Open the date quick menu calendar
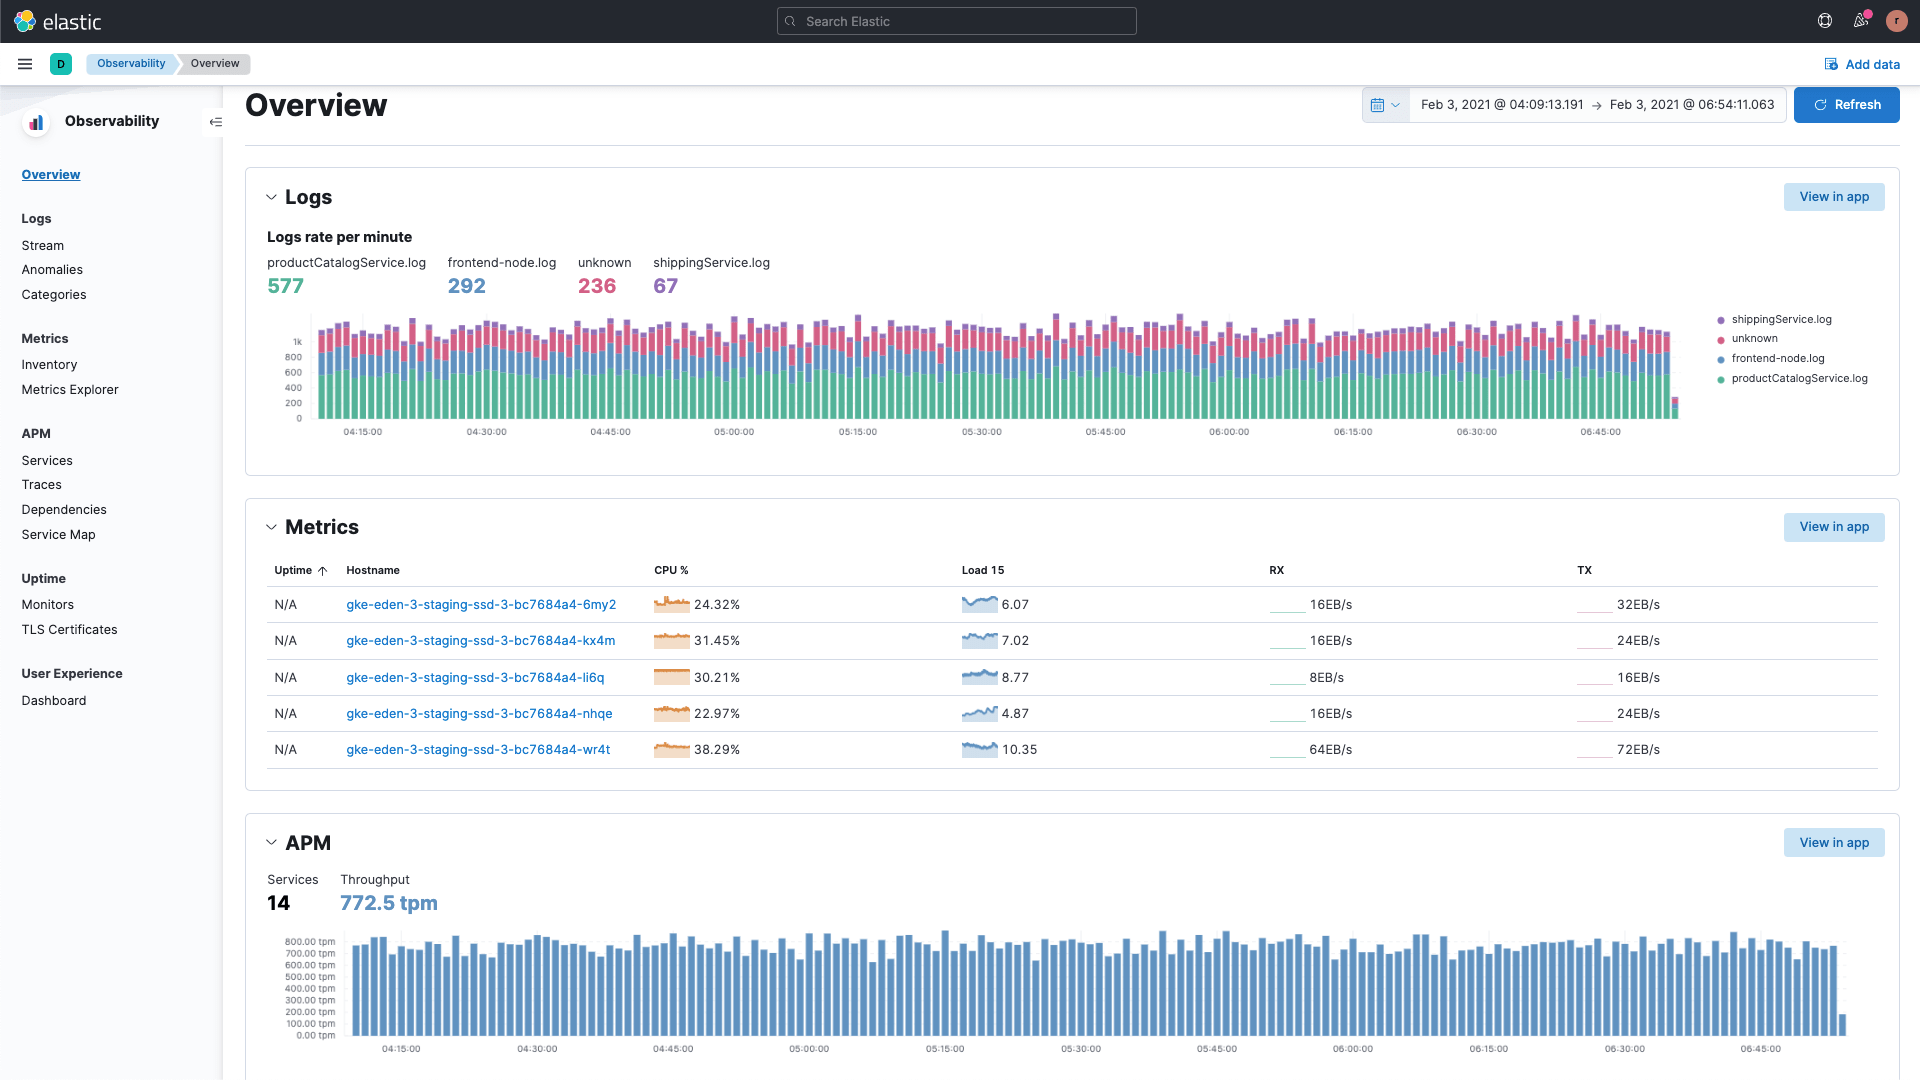This screenshot has width=1920, height=1080. pos(1385,105)
